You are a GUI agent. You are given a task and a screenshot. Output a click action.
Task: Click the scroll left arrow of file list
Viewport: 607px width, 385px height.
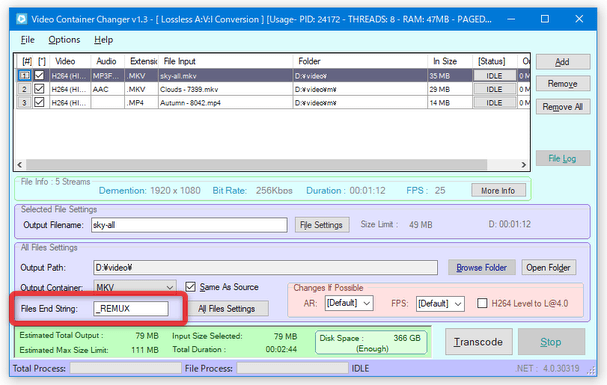point(20,164)
